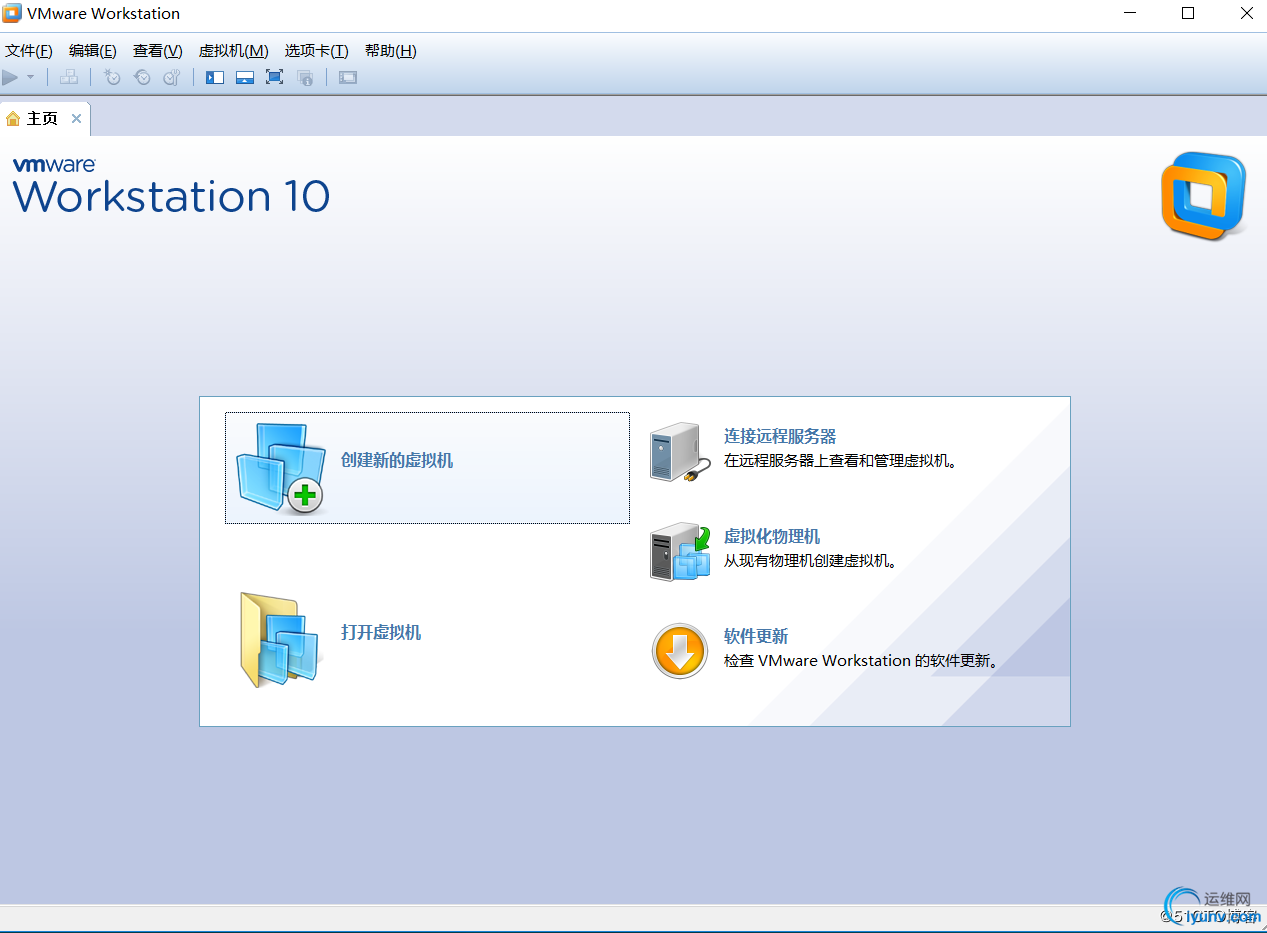The image size is (1267, 933).
Task: Open the 虚拟机(M) menu
Action: click(233, 51)
